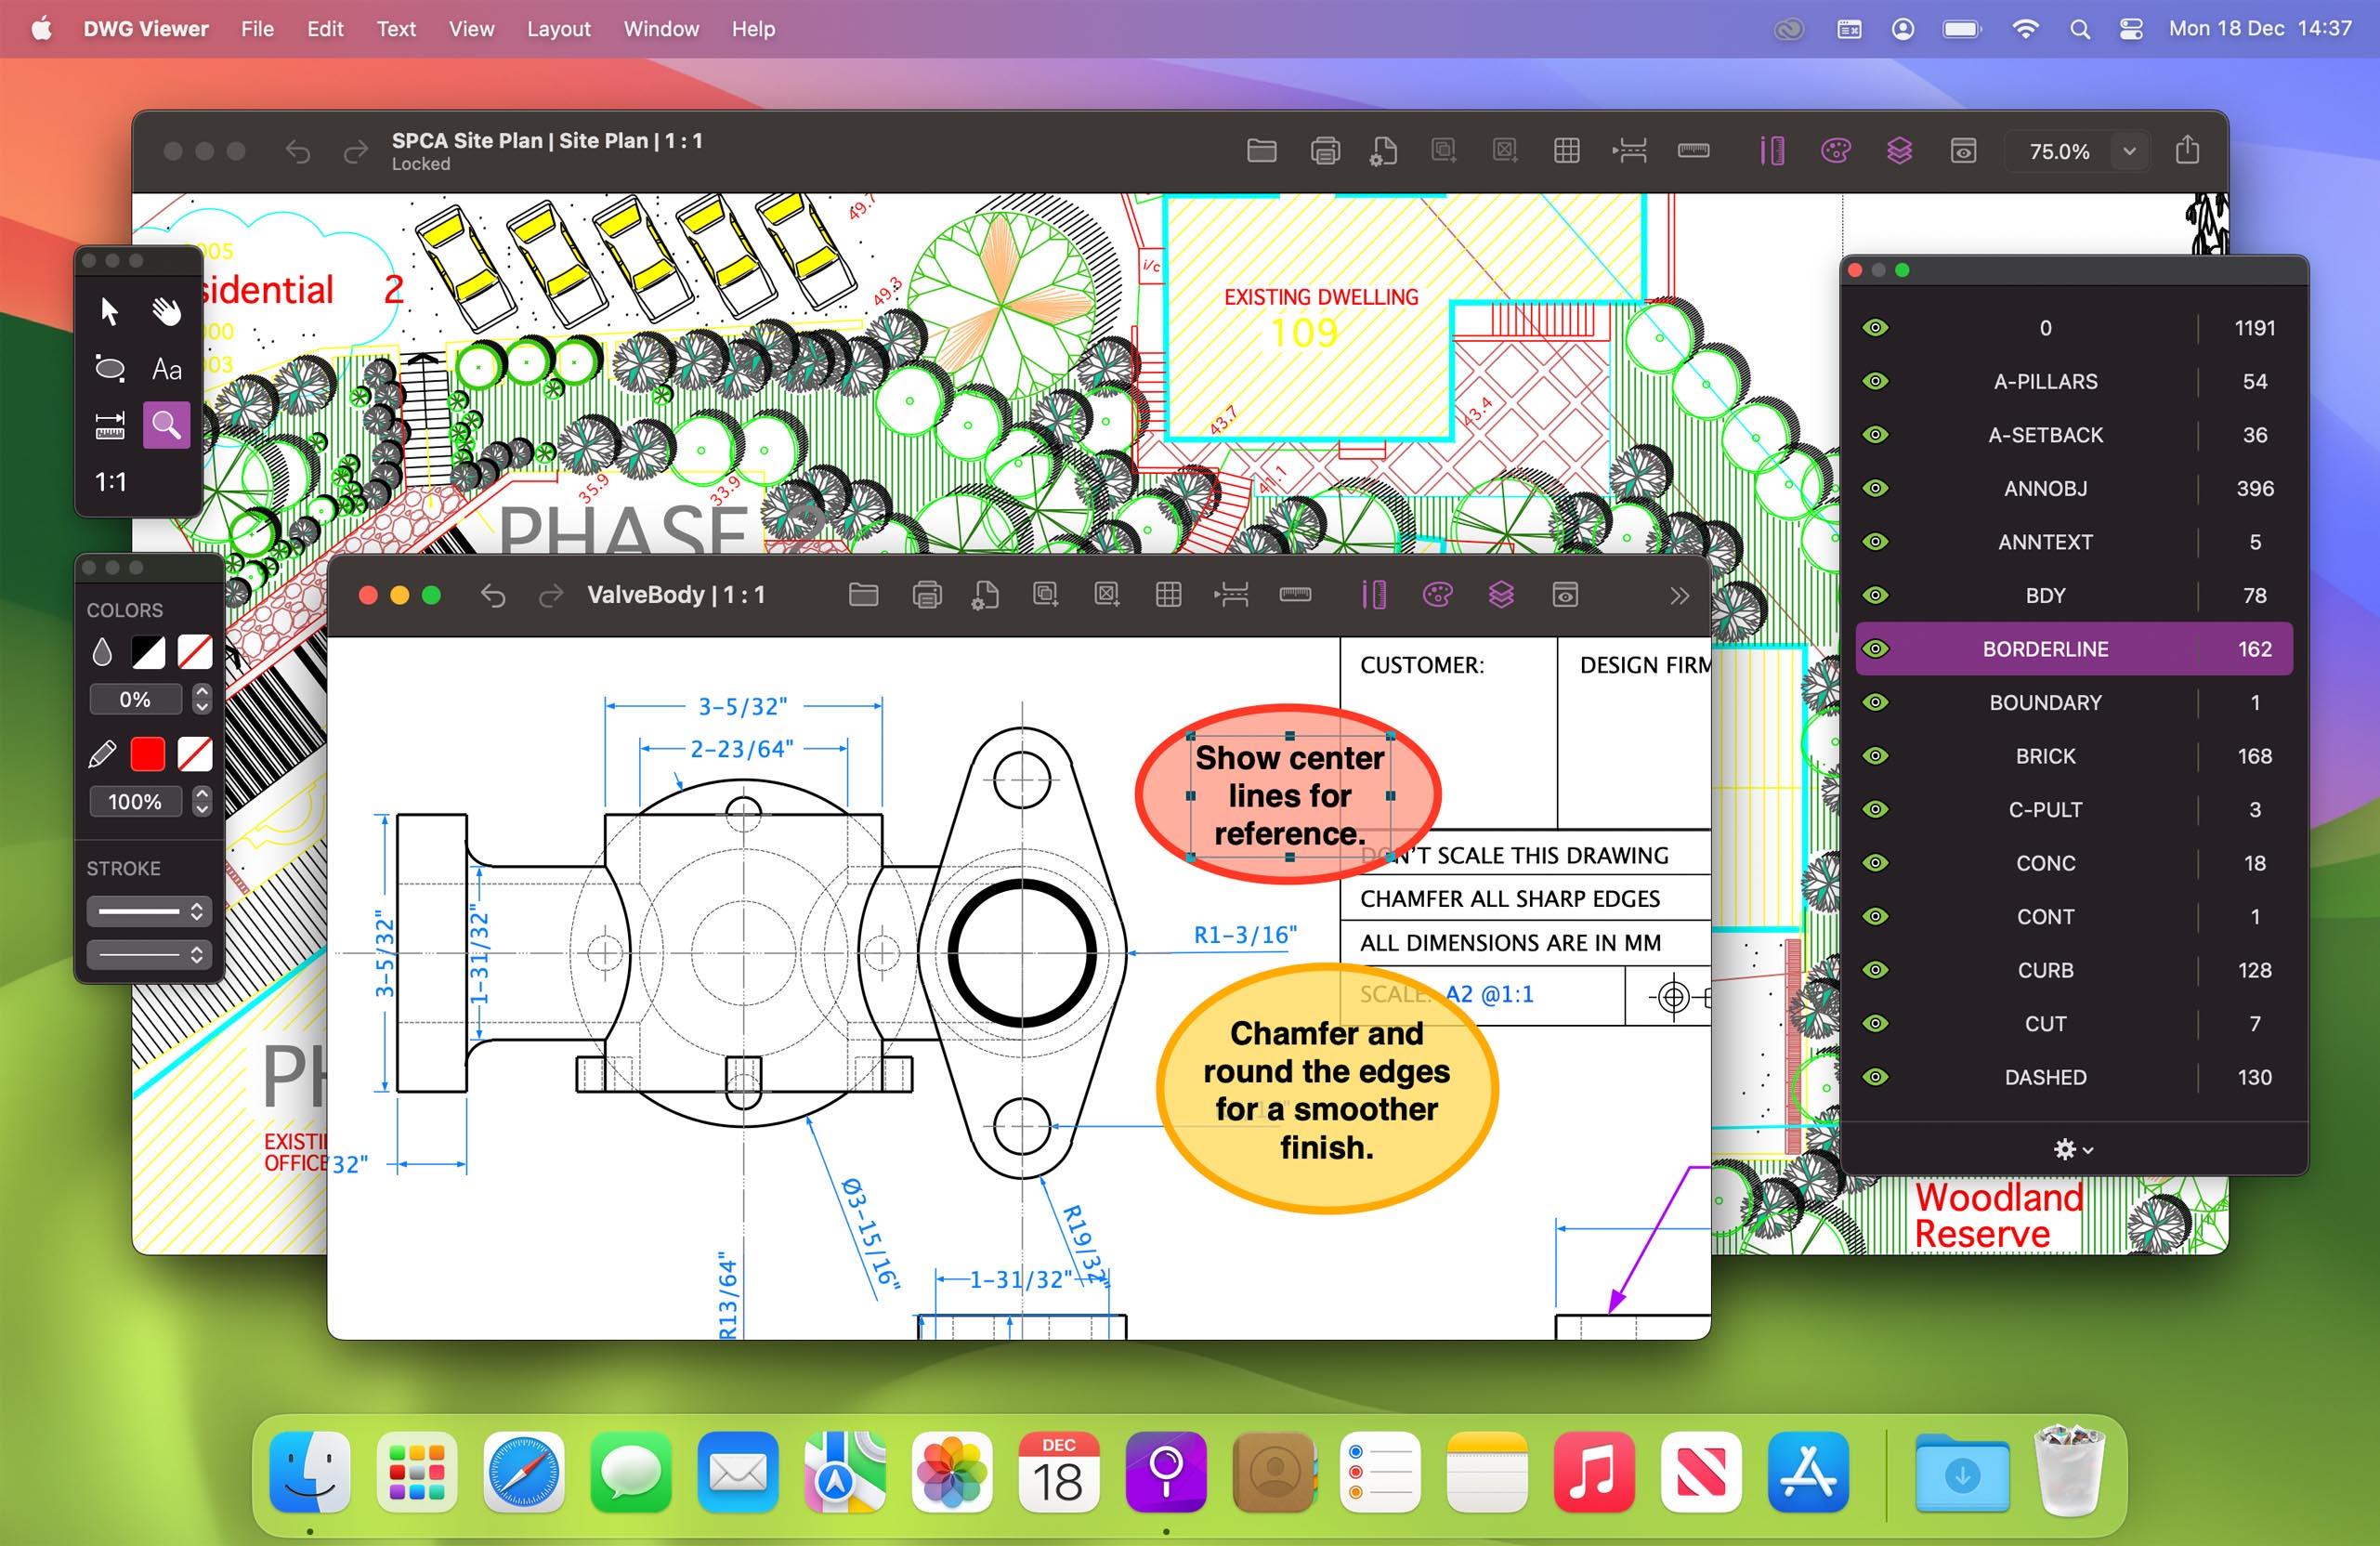Click the Share button in the SPCA window toolbar

pyautogui.click(x=2188, y=150)
